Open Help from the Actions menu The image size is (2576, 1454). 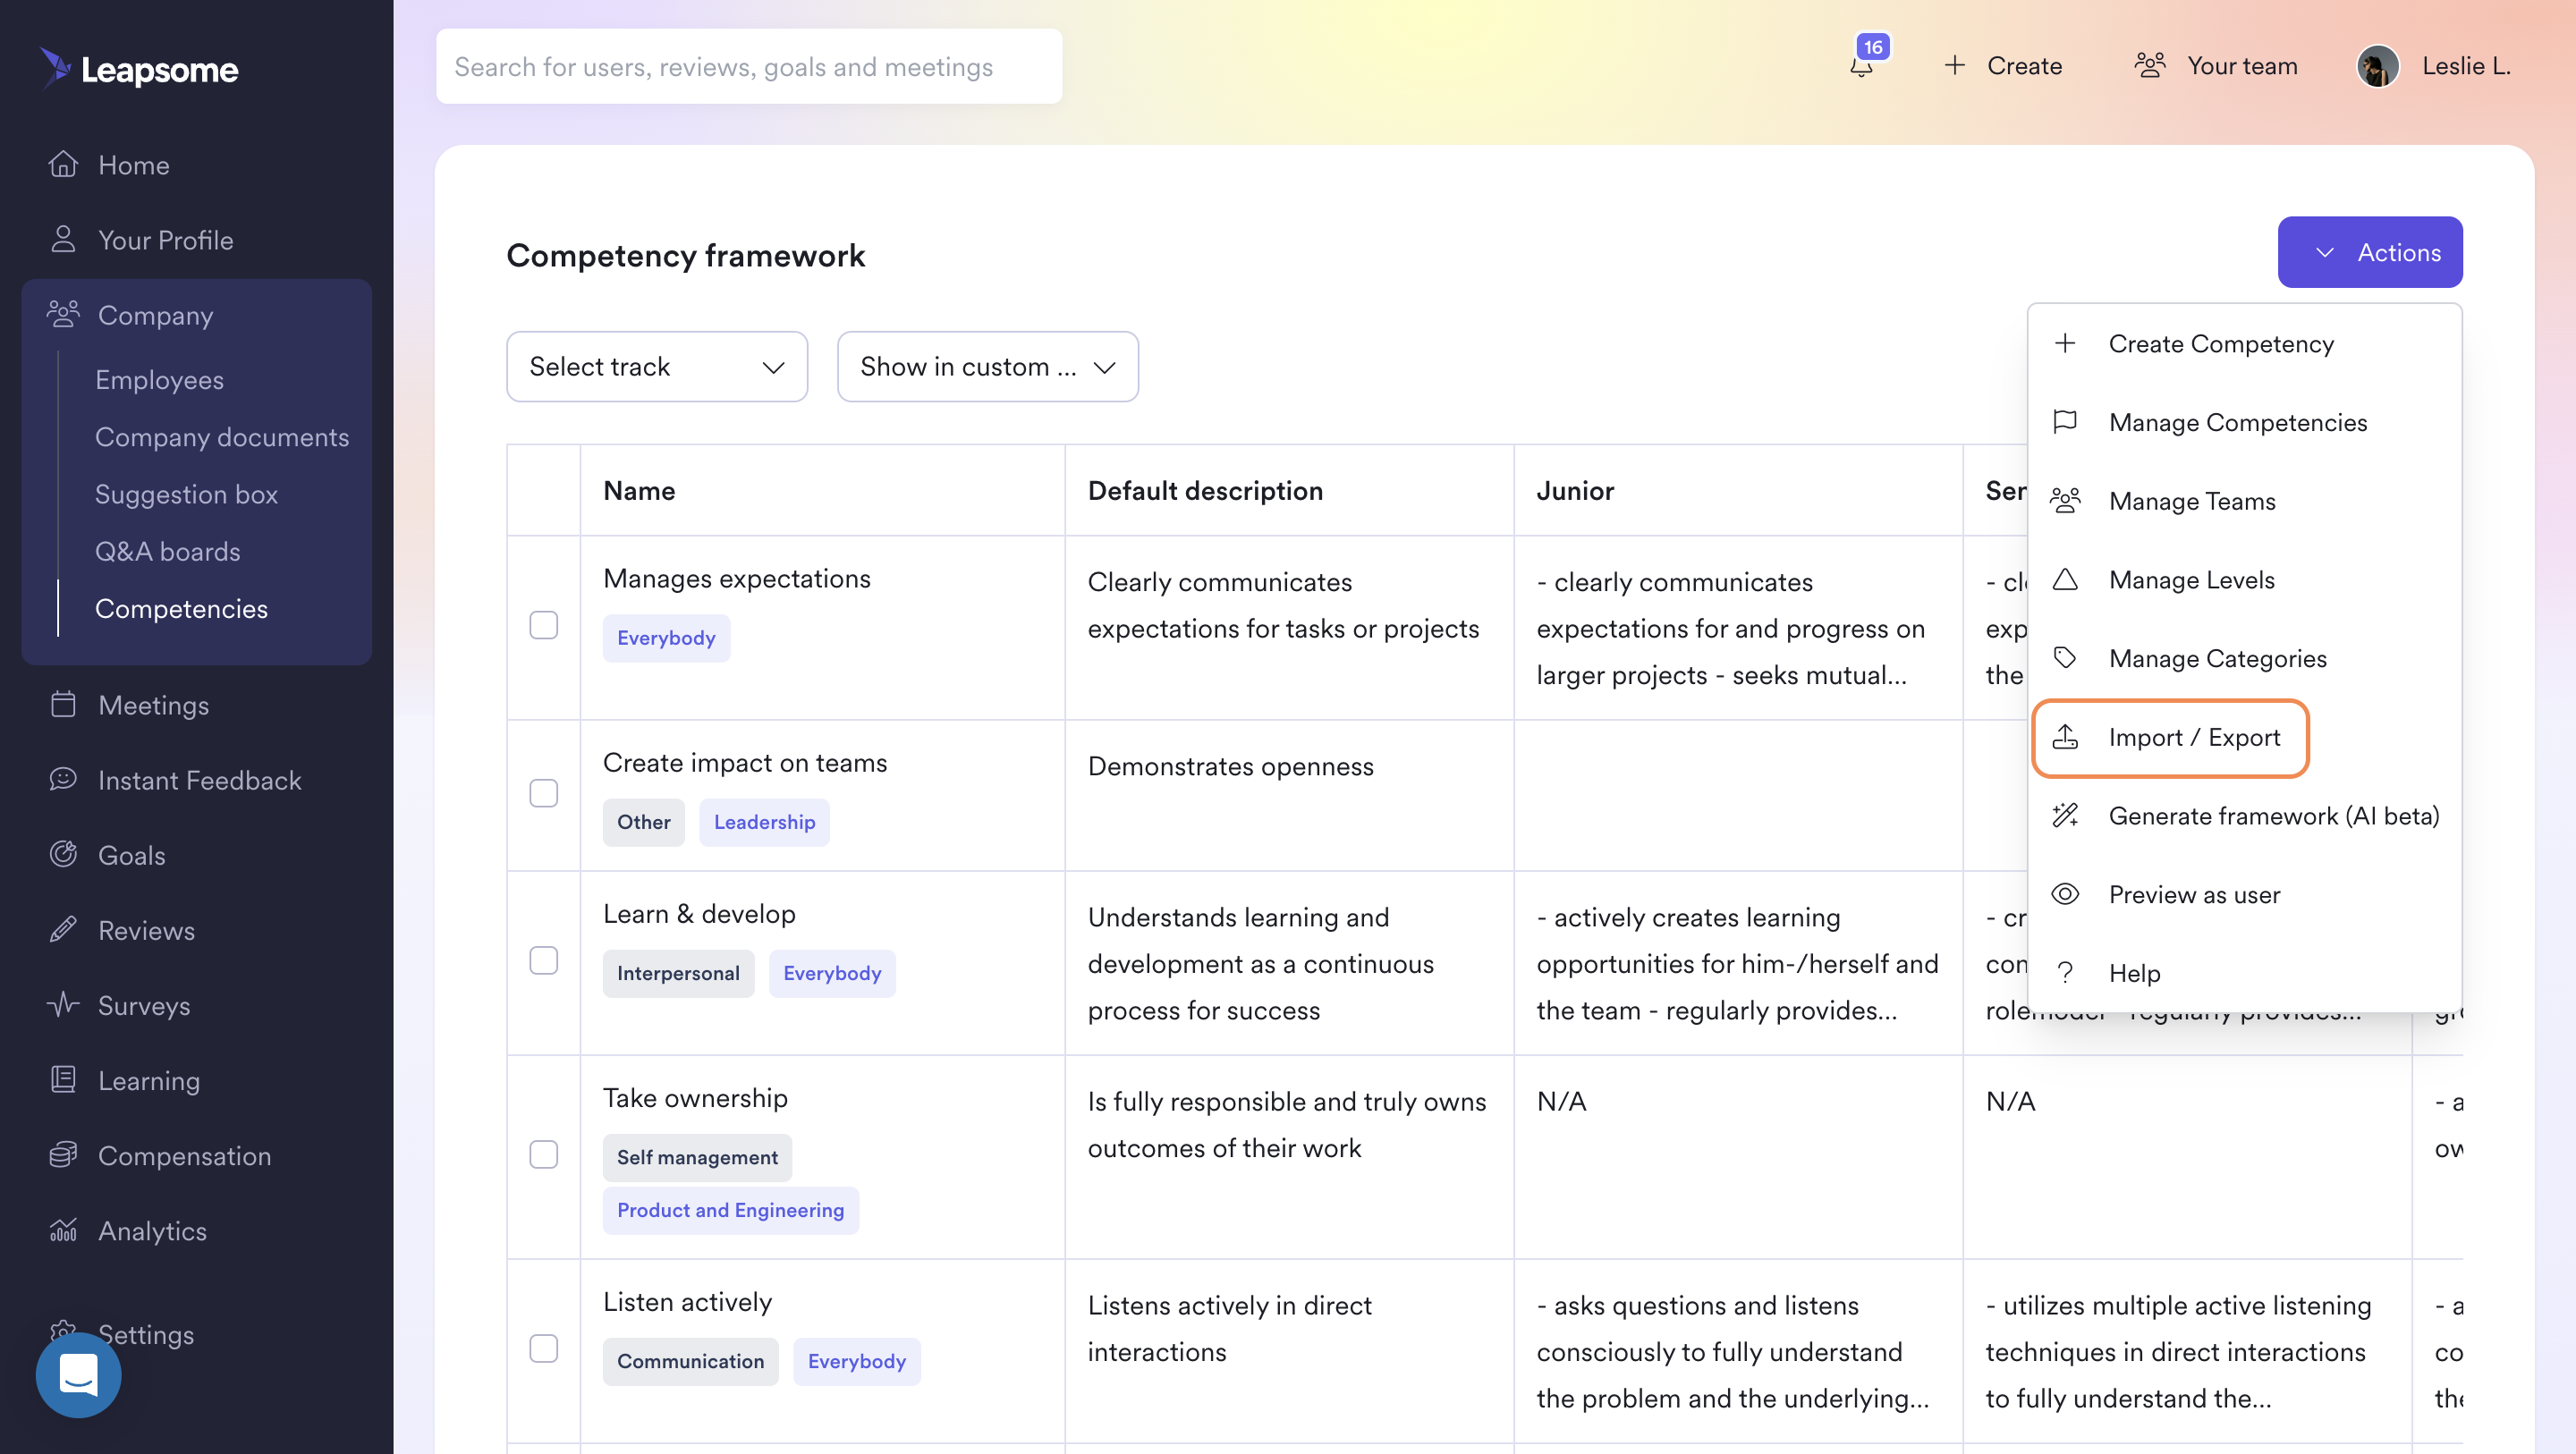tap(2245, 973)
